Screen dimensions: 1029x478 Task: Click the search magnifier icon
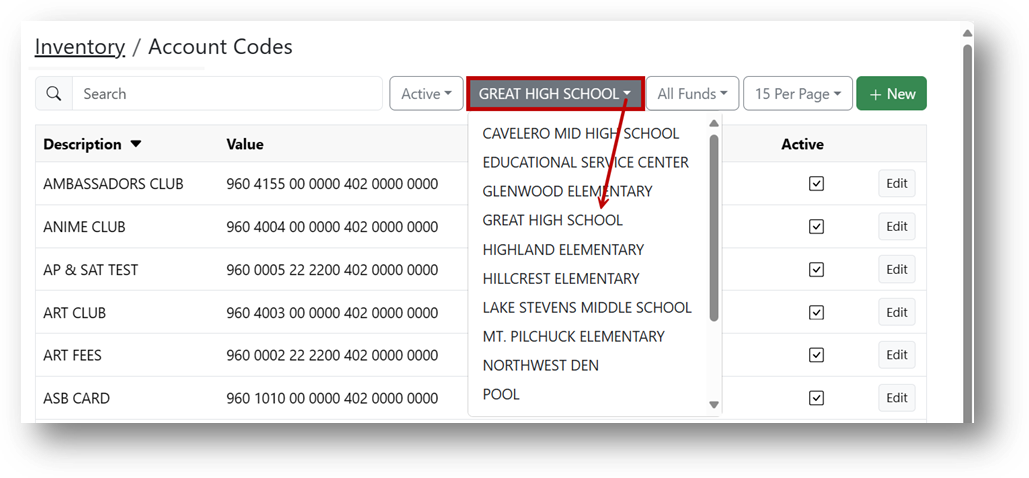pyautogui.click(x=54, y=94)
